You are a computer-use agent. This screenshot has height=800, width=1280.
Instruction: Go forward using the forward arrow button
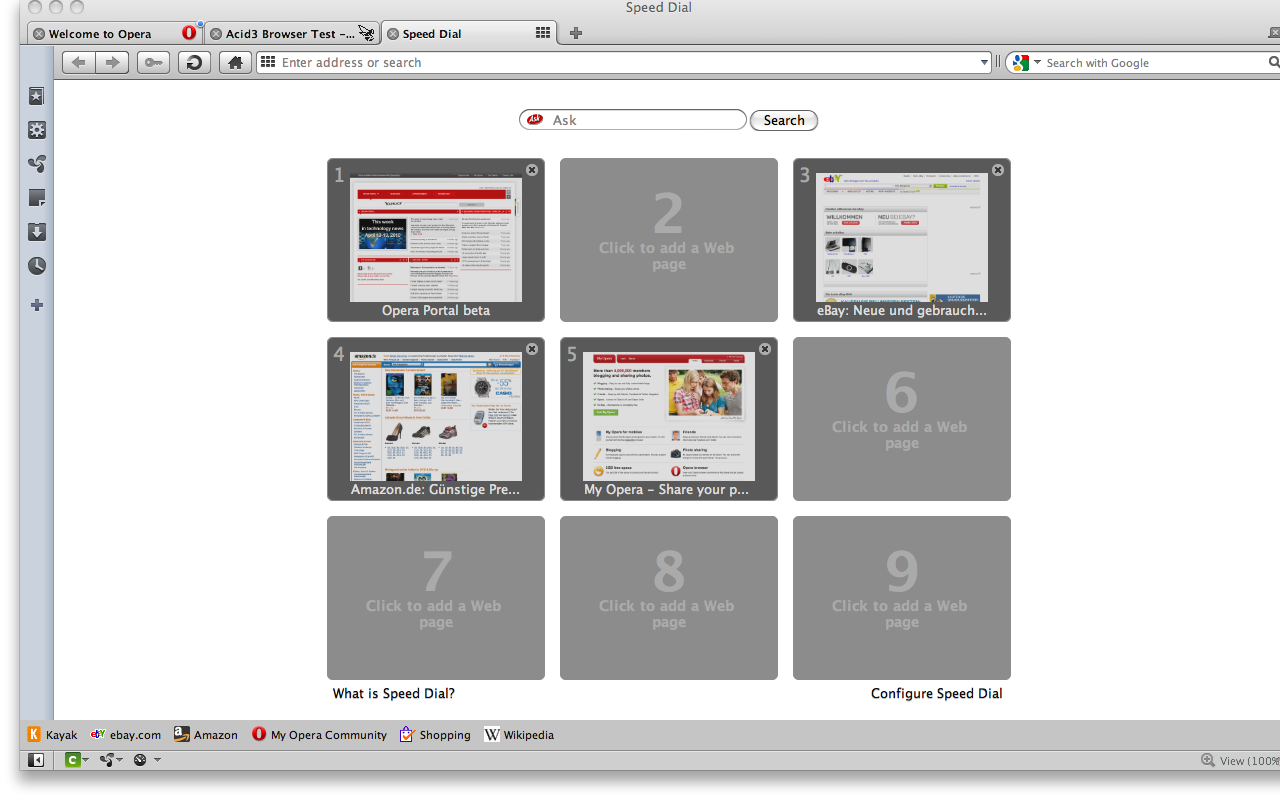coord(112,63)
